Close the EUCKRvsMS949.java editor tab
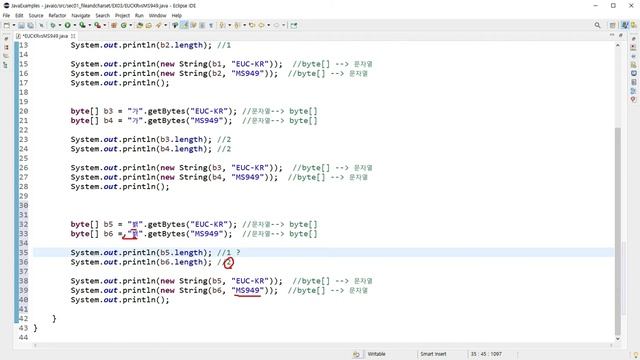Screen dimensions: 640x360 73,36
